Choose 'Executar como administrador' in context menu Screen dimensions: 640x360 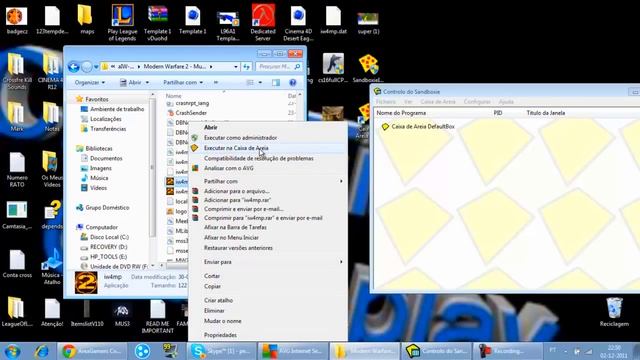point(240,138)
